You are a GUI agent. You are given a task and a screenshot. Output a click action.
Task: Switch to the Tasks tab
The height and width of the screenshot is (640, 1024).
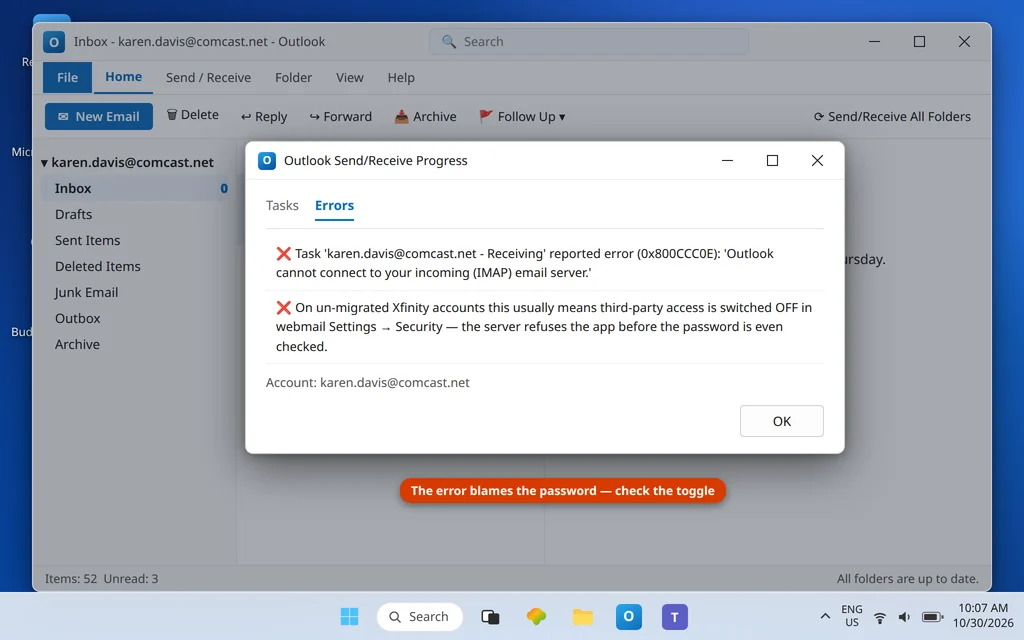pos(282,205)
